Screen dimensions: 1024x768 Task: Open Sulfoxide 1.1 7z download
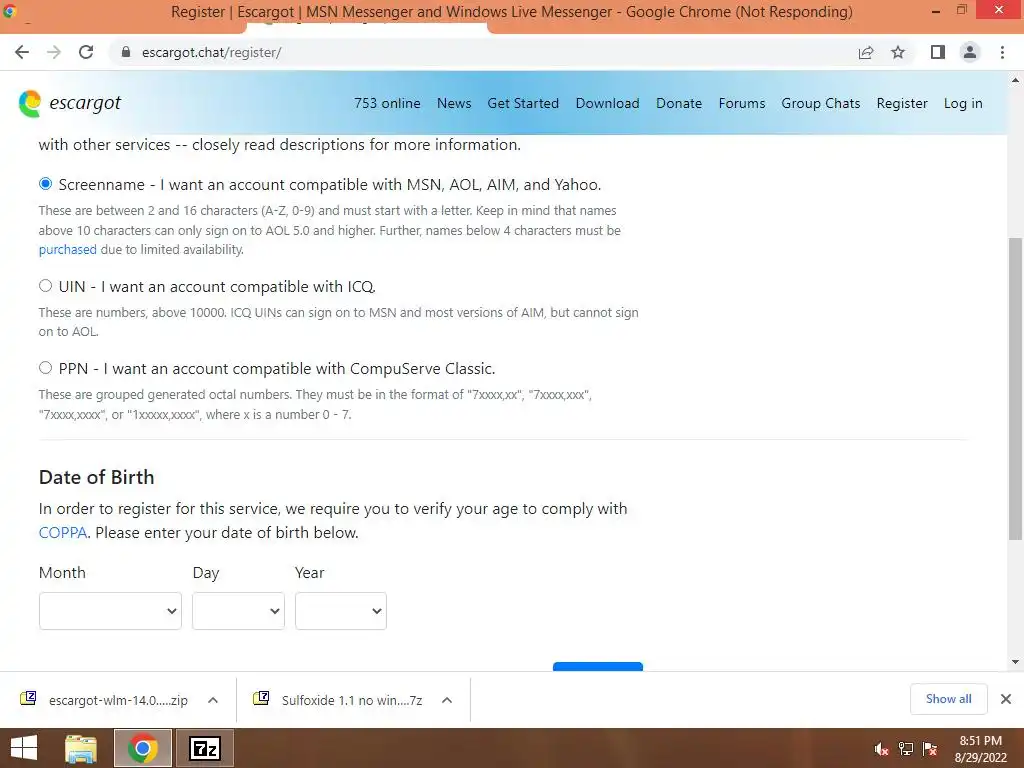point(352,700)
